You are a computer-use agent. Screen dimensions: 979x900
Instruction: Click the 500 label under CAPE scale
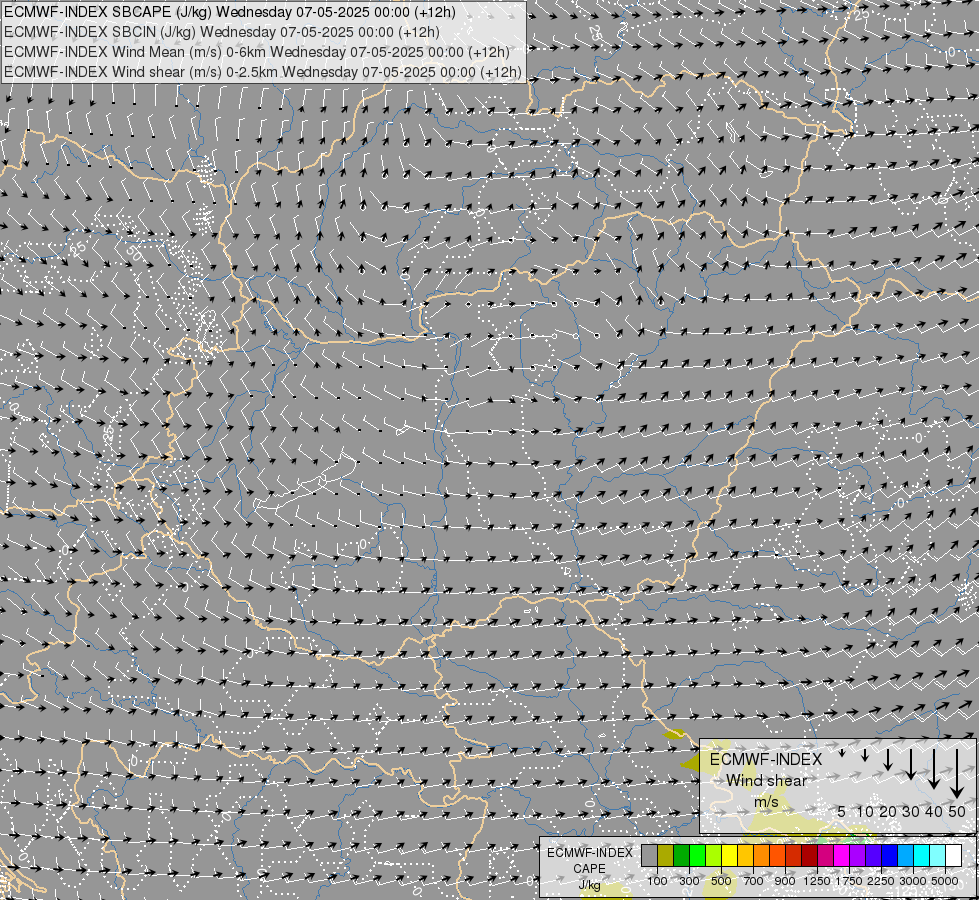(721, 881)
